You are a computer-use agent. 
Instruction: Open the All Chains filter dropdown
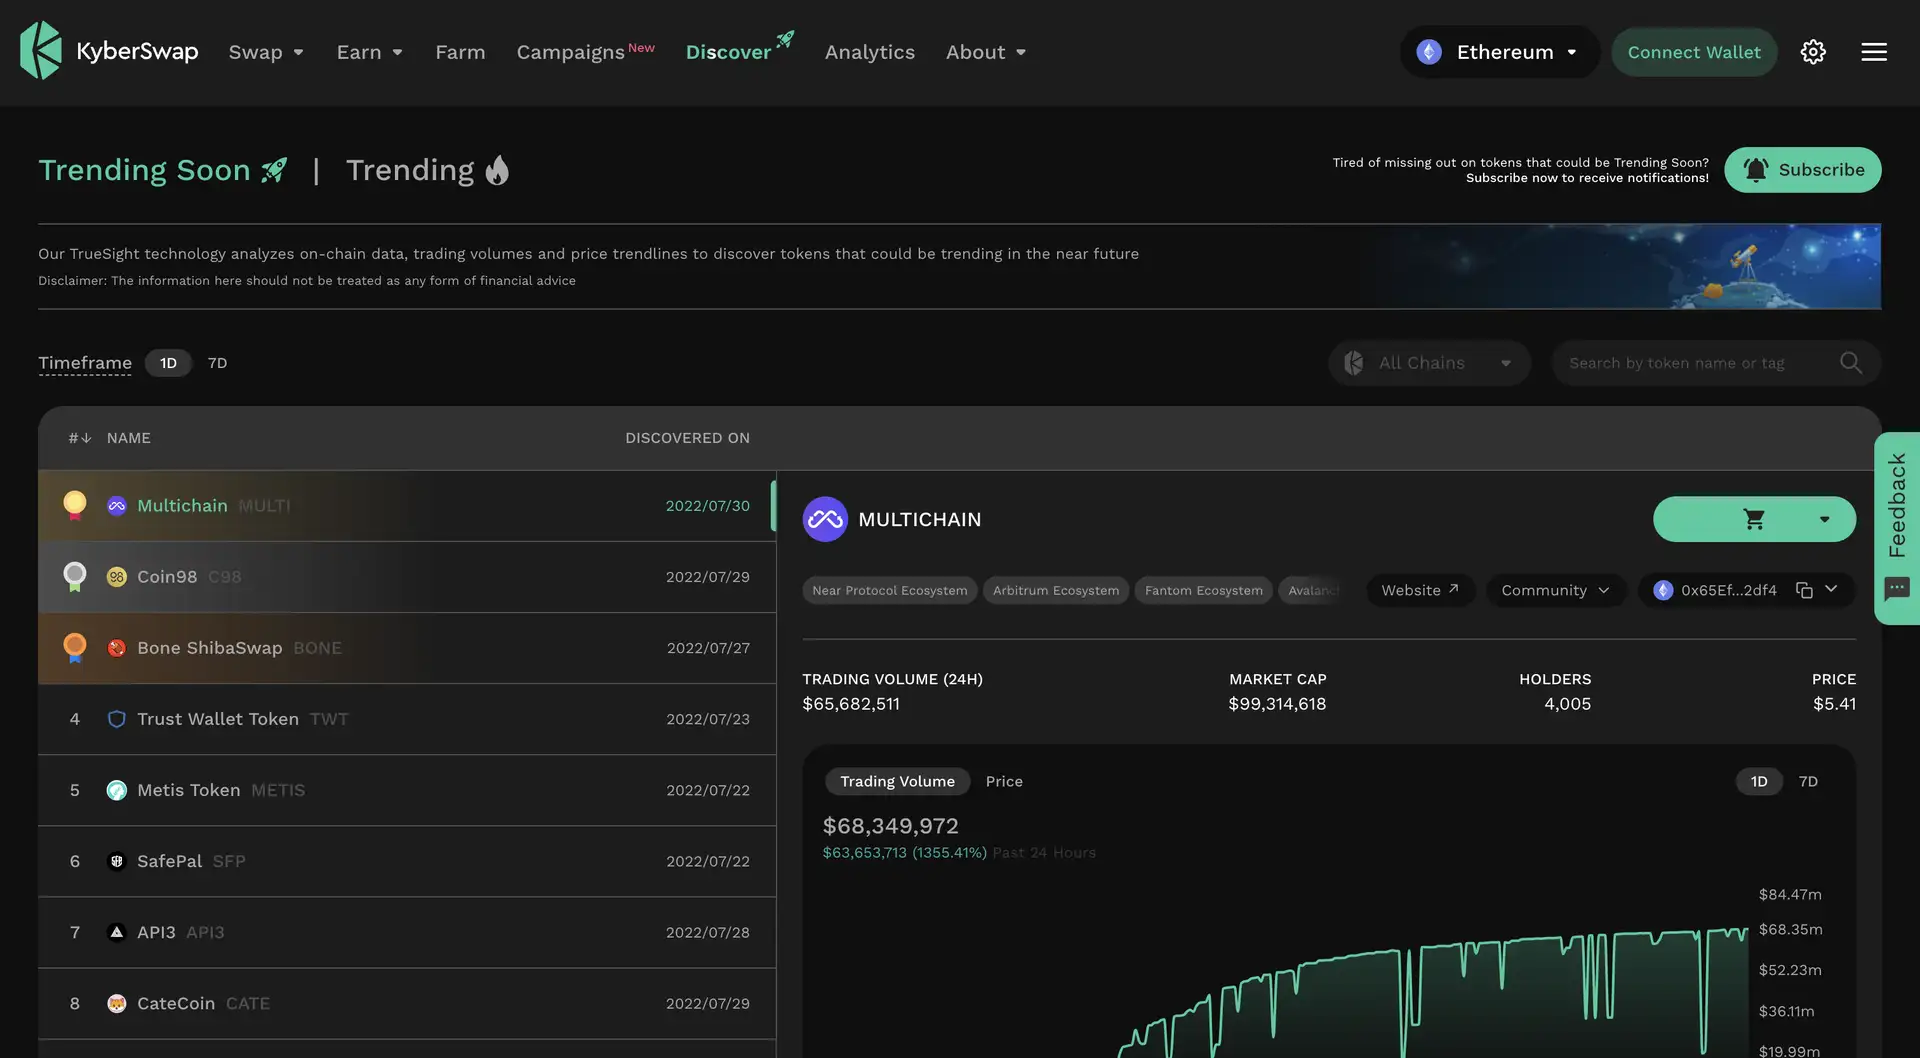tap(1429, 363)
